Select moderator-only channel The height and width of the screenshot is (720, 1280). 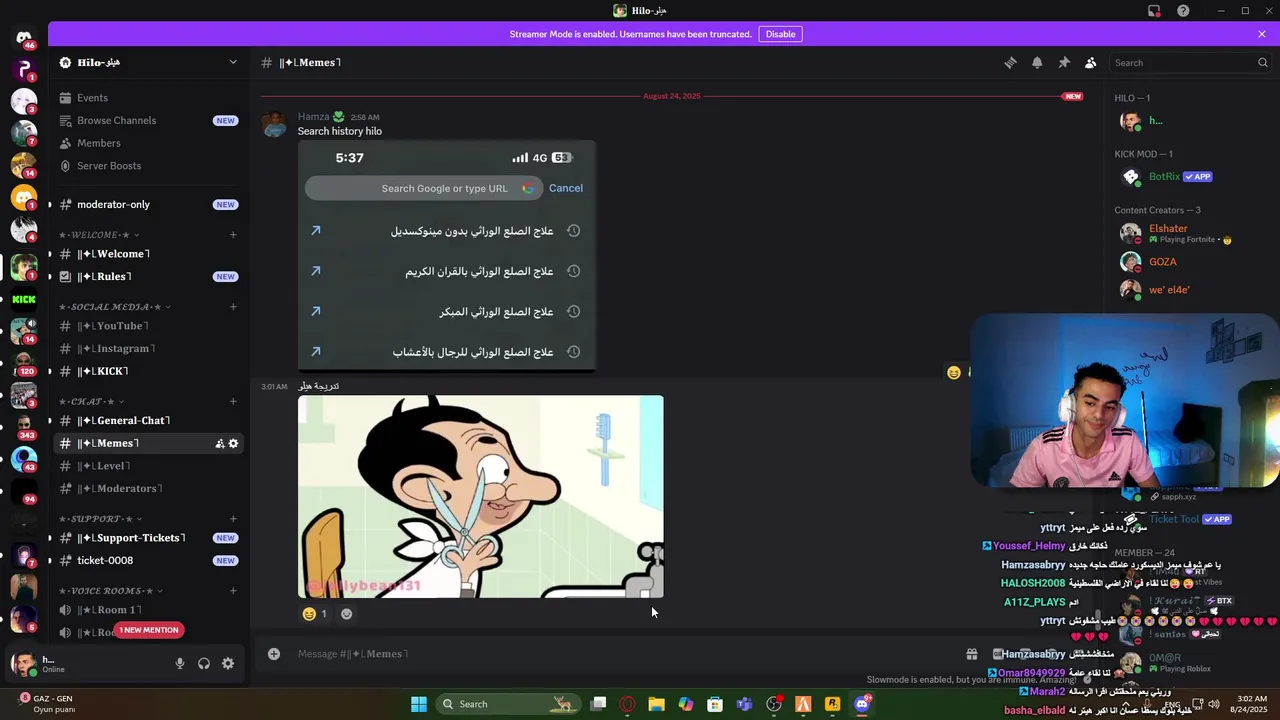click(148, 205)
